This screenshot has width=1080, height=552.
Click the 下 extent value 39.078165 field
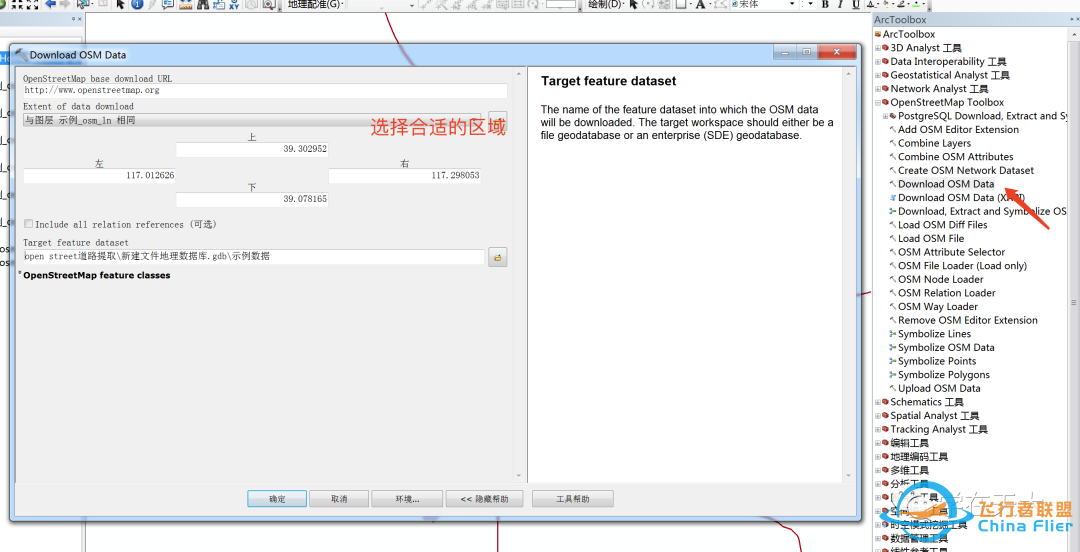coord(252,199)
